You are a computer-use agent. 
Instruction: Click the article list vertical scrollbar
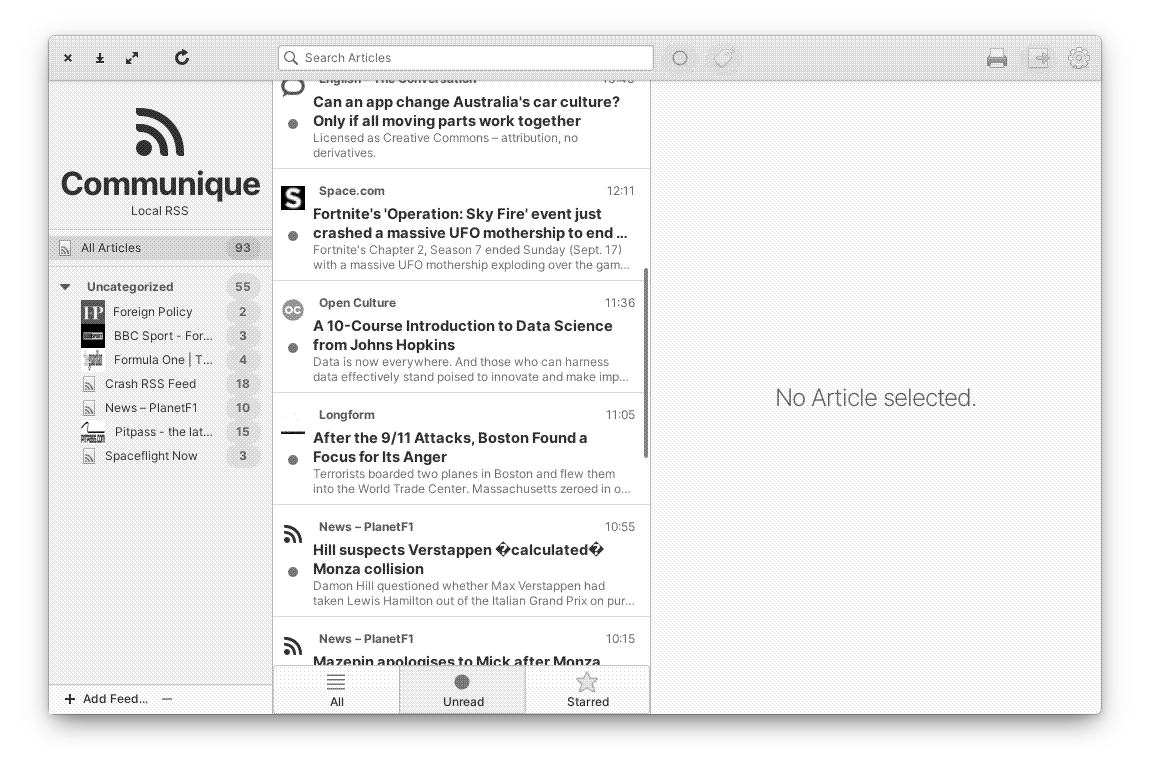645,363
